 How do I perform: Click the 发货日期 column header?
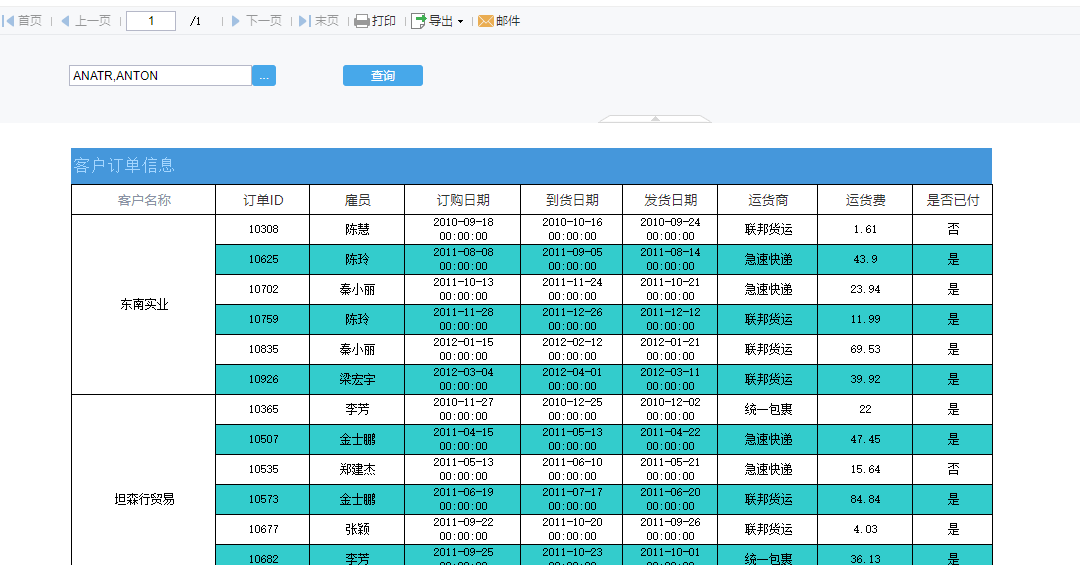coord(670,200)
